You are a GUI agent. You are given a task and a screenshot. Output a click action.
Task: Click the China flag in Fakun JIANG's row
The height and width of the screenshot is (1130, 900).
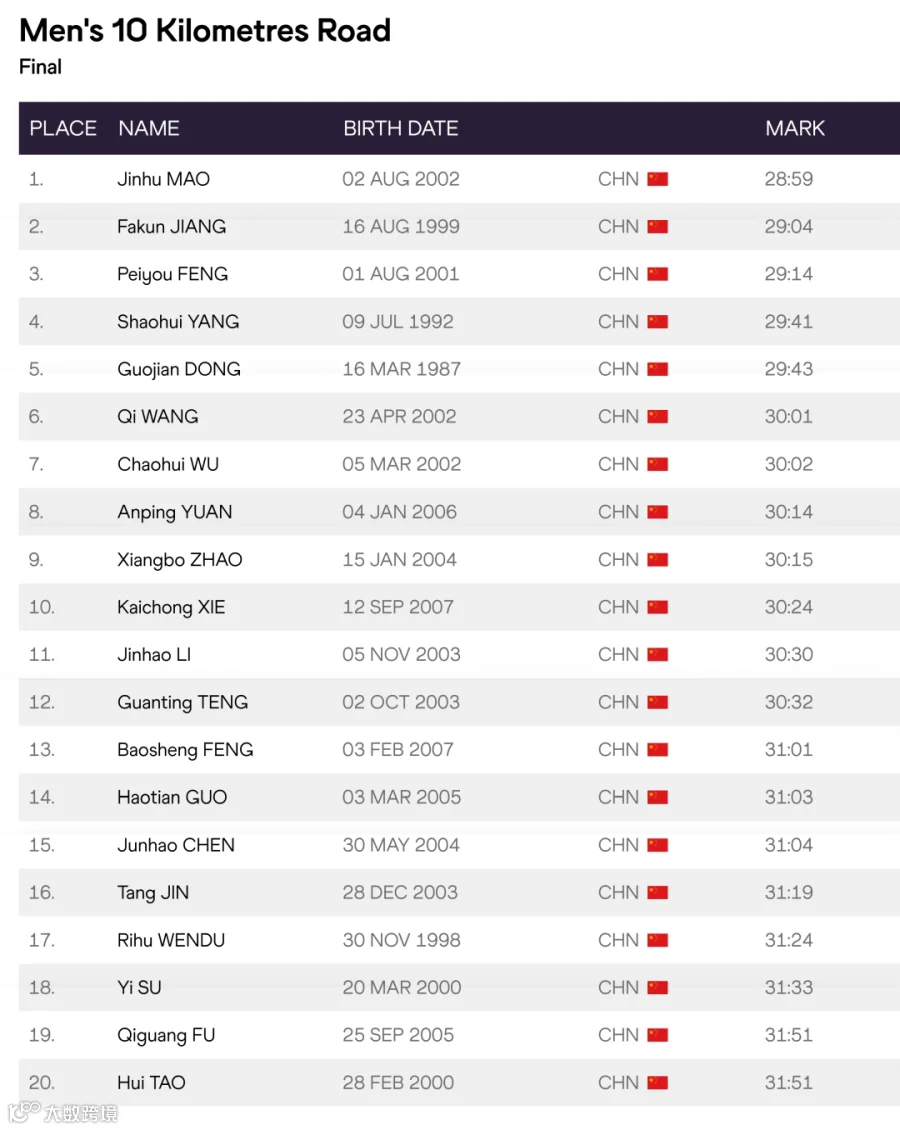tap(657, 226)
